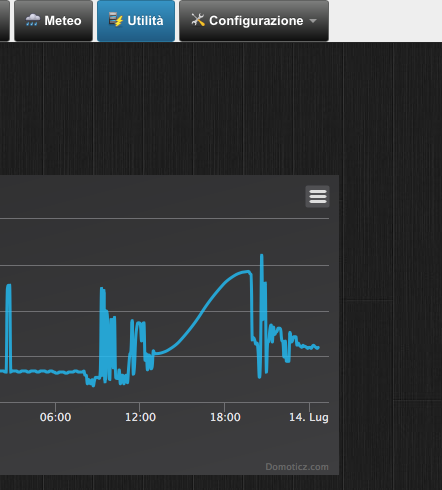
Task: Click the 18:00 time axis label
Action: pos(225,417)
